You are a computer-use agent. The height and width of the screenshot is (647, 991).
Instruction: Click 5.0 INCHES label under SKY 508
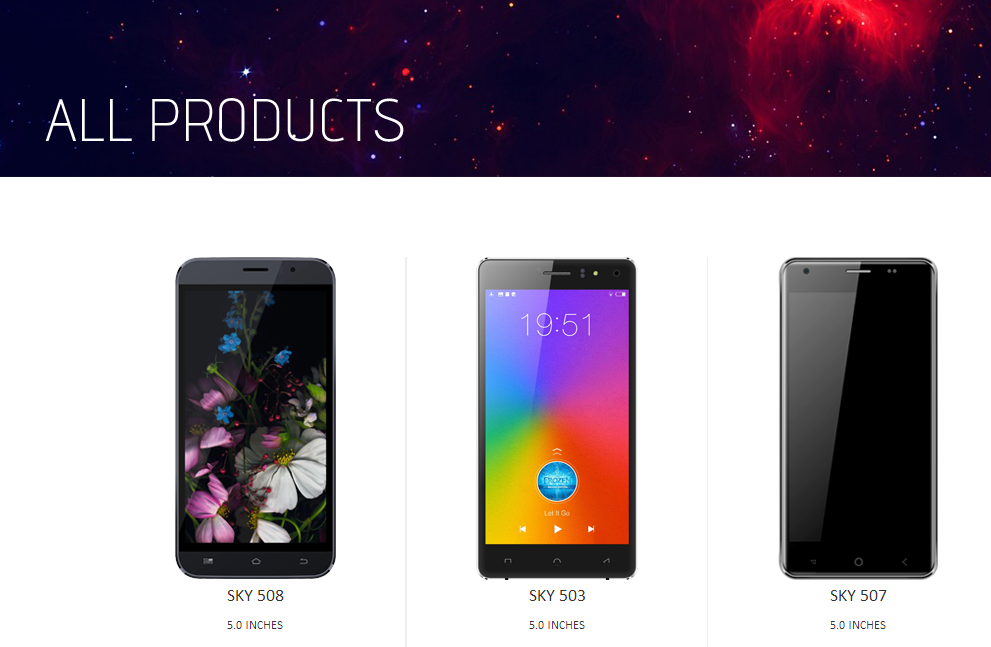255,625
